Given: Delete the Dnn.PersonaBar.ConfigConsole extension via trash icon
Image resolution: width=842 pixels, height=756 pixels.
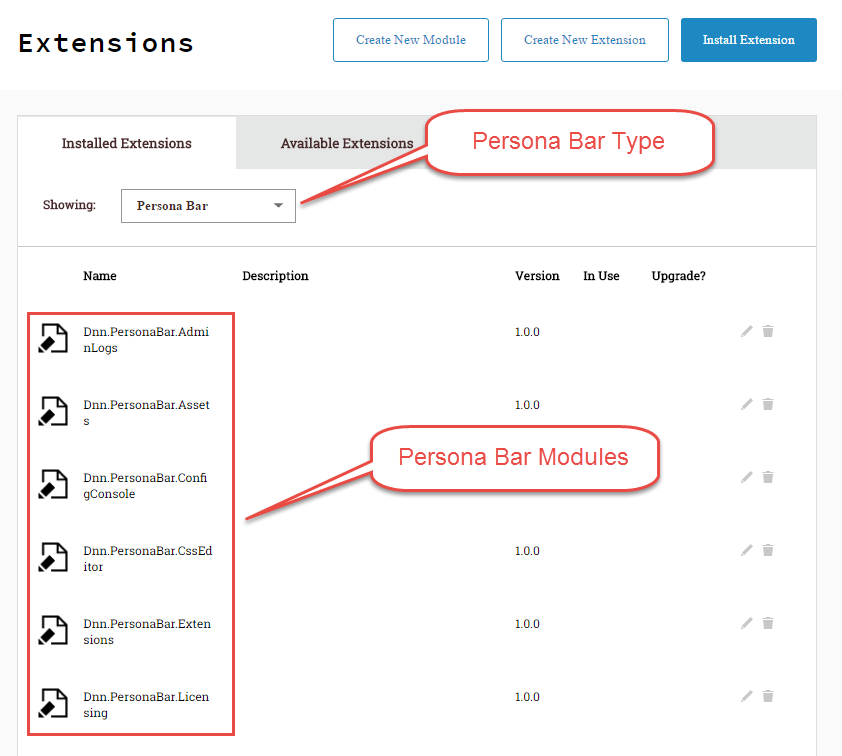Looking at the screenshot, I should 768,477.
